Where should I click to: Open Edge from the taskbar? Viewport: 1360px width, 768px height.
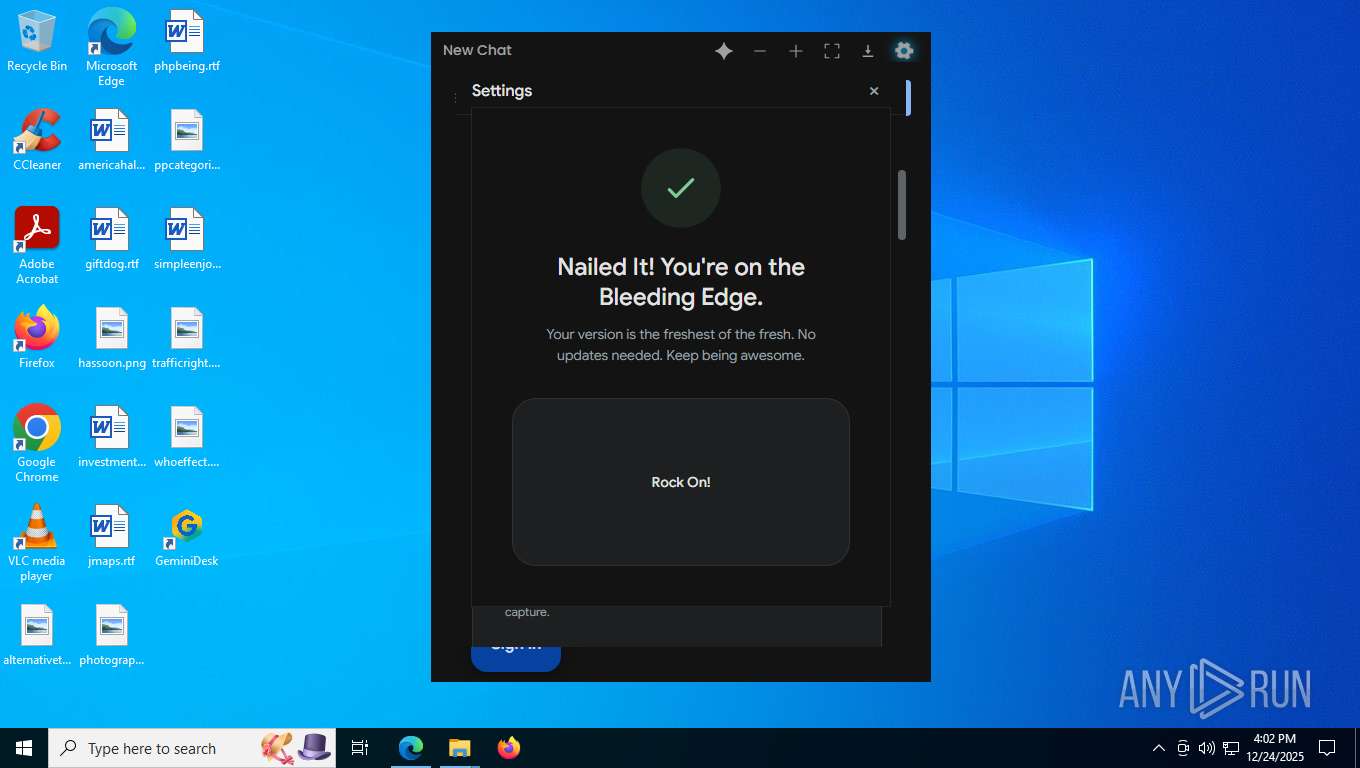tap(411, 748)
